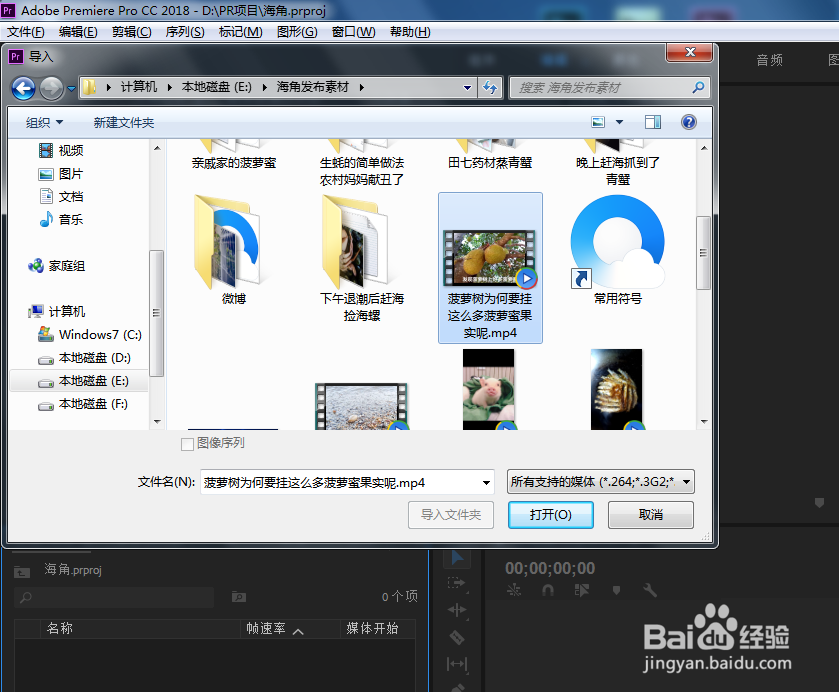Open drive 本地磁盘 (E:) in sidebar
The image size is (839, 692).
point(83,381)
